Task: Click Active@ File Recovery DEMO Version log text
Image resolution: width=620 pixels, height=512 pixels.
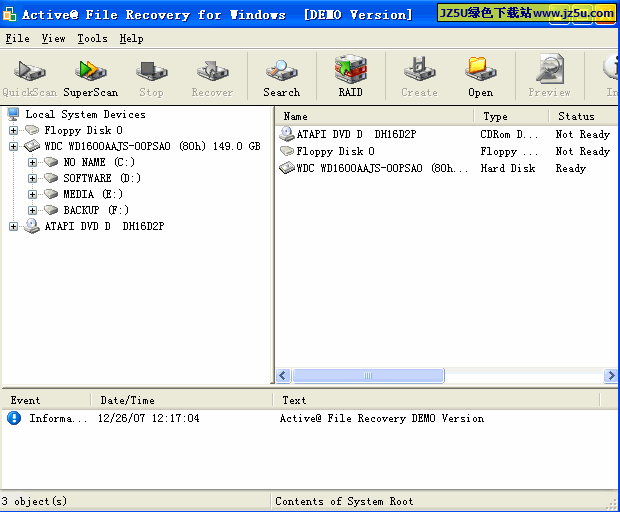Action: pyautogui.click(x=382, y=418)
